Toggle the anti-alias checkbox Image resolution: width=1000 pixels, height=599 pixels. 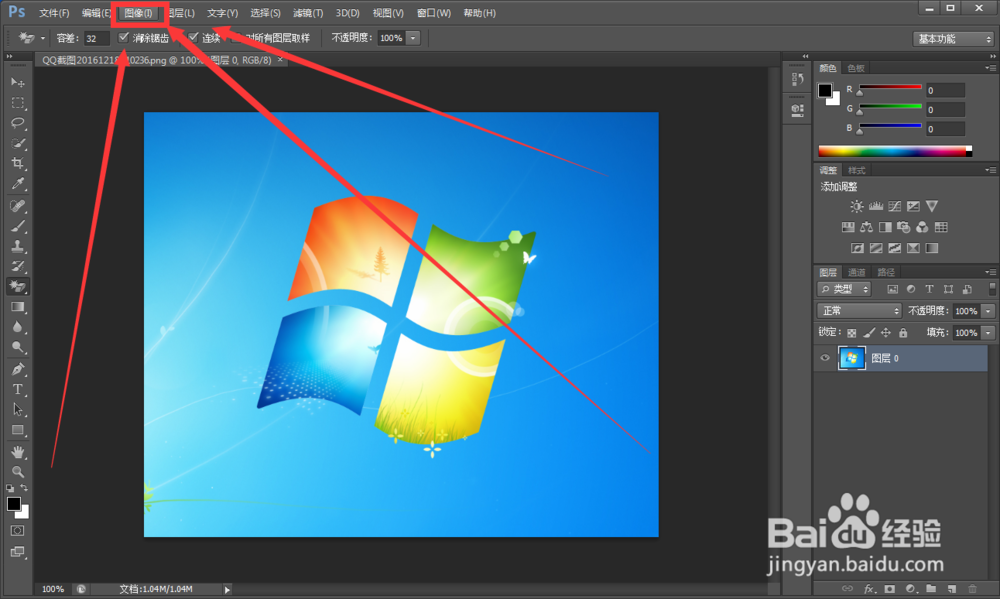[124, 38]
